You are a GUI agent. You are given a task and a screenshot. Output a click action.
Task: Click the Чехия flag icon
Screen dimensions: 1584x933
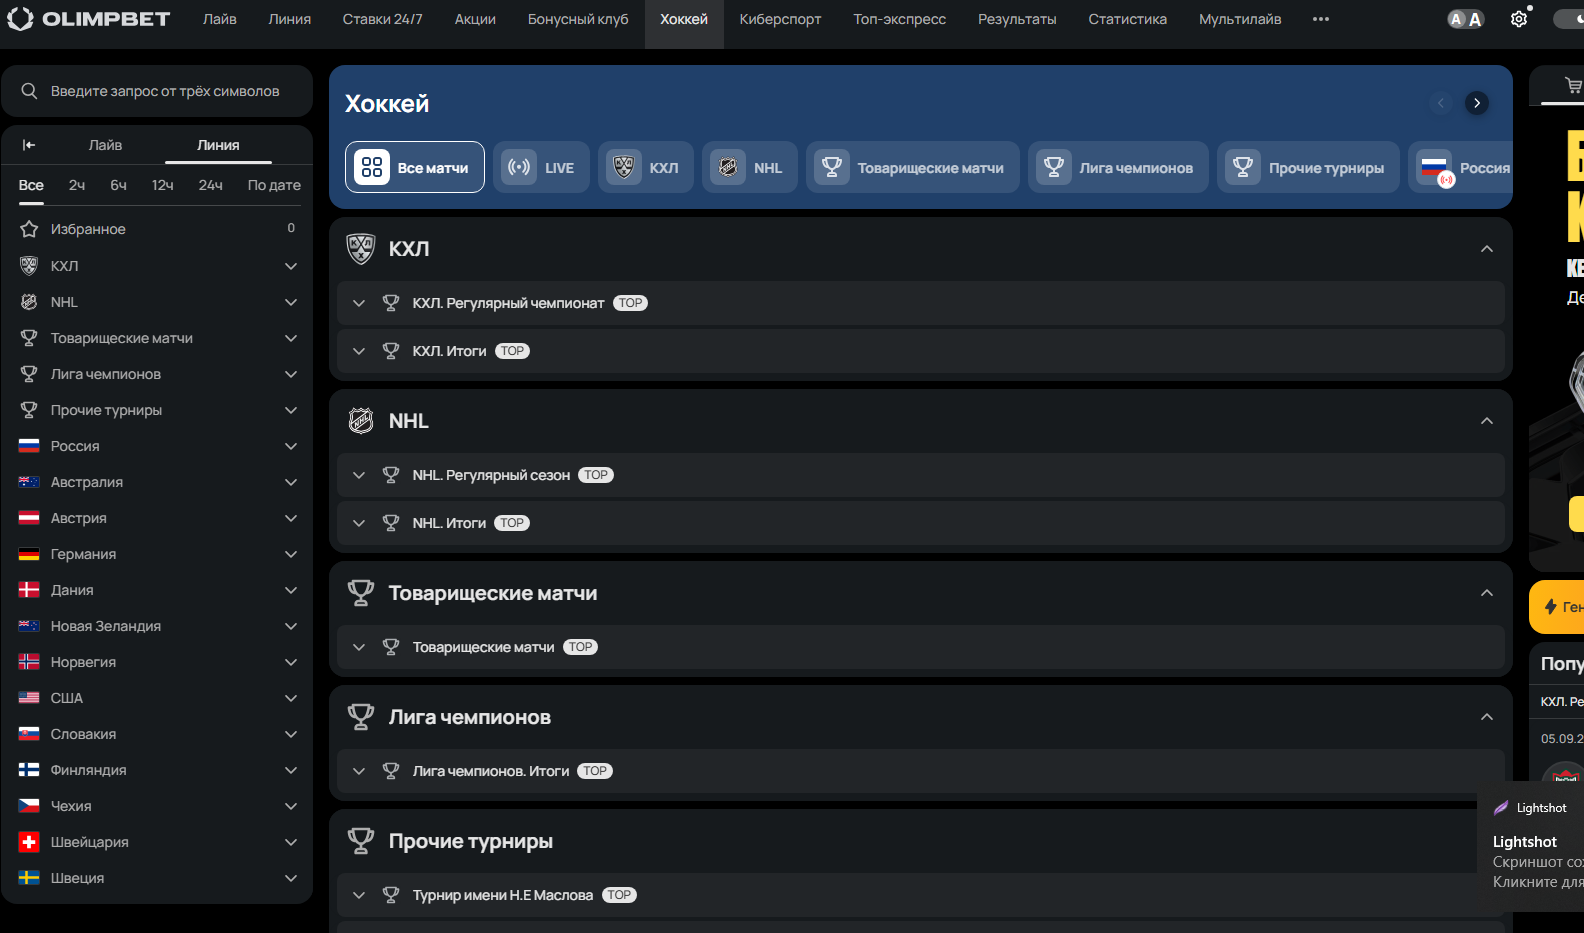tap(29, 806)
